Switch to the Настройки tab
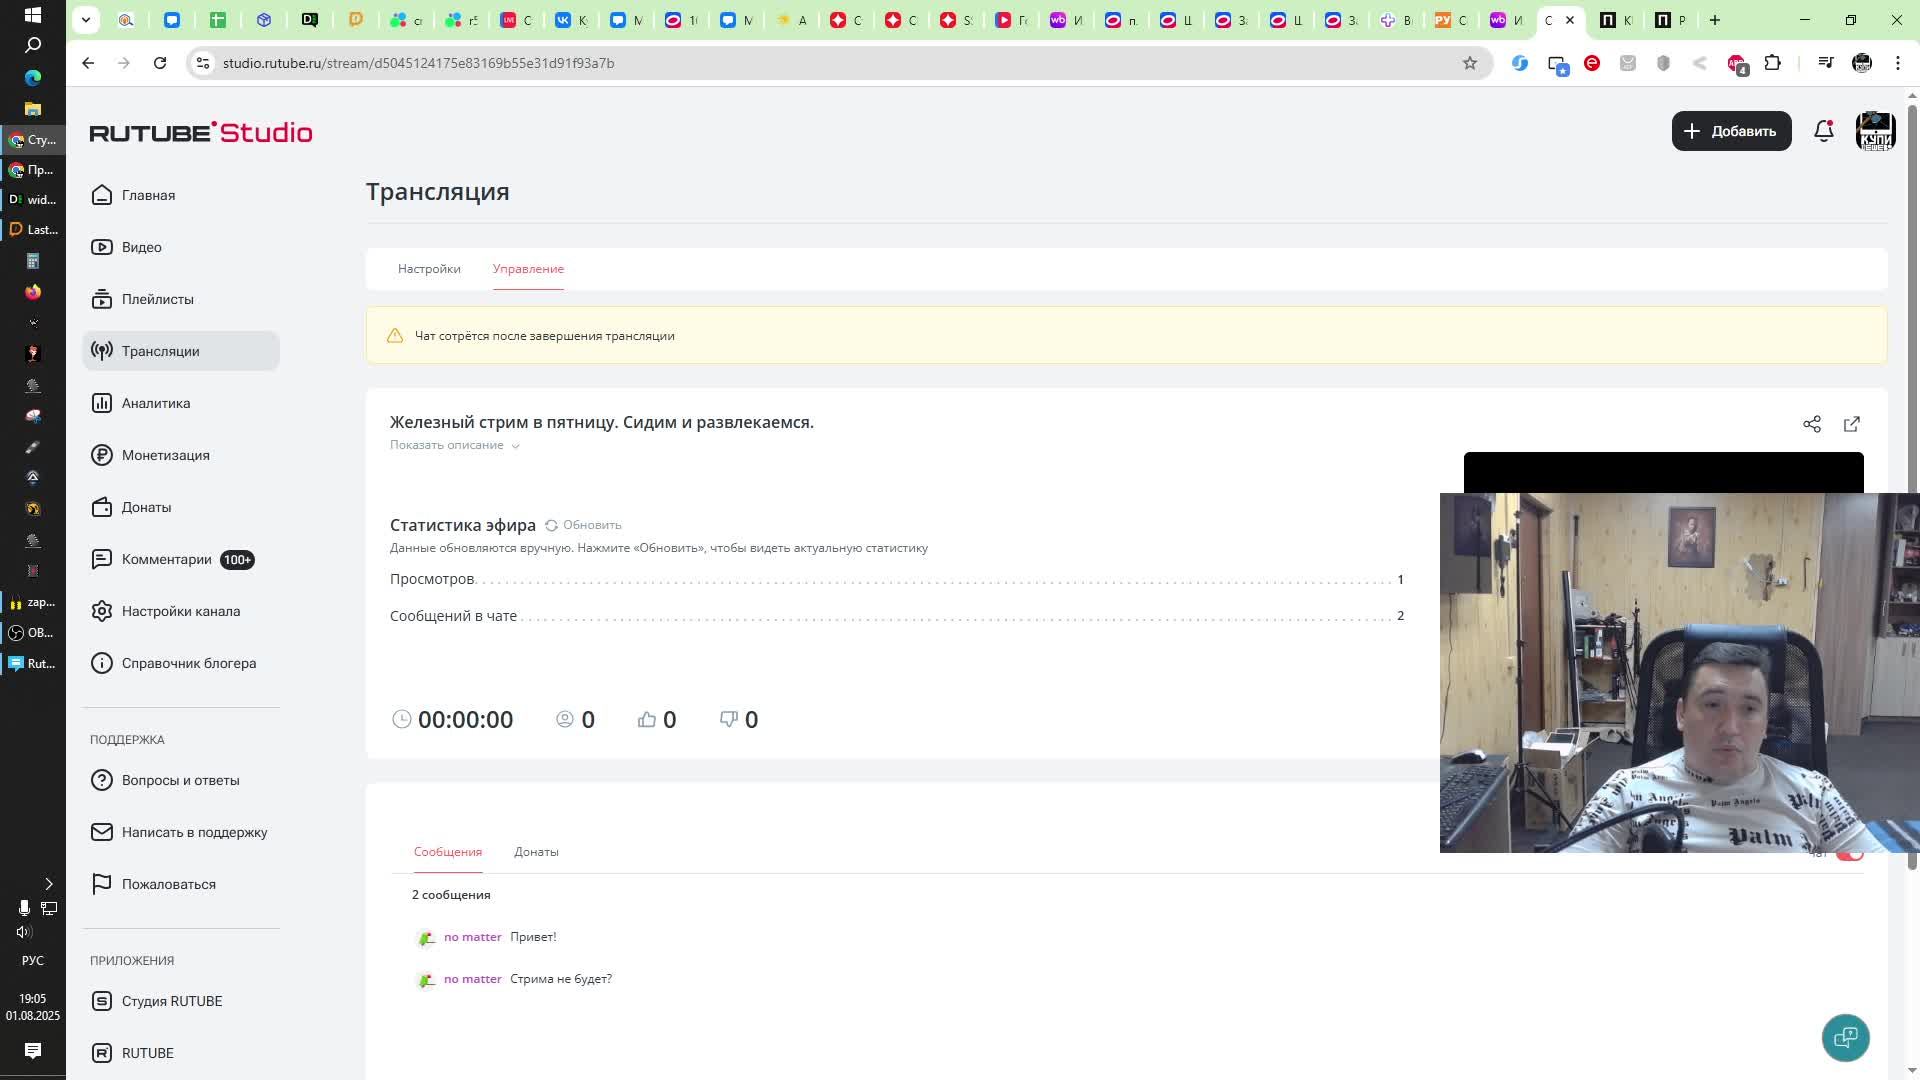 (429, 269)
